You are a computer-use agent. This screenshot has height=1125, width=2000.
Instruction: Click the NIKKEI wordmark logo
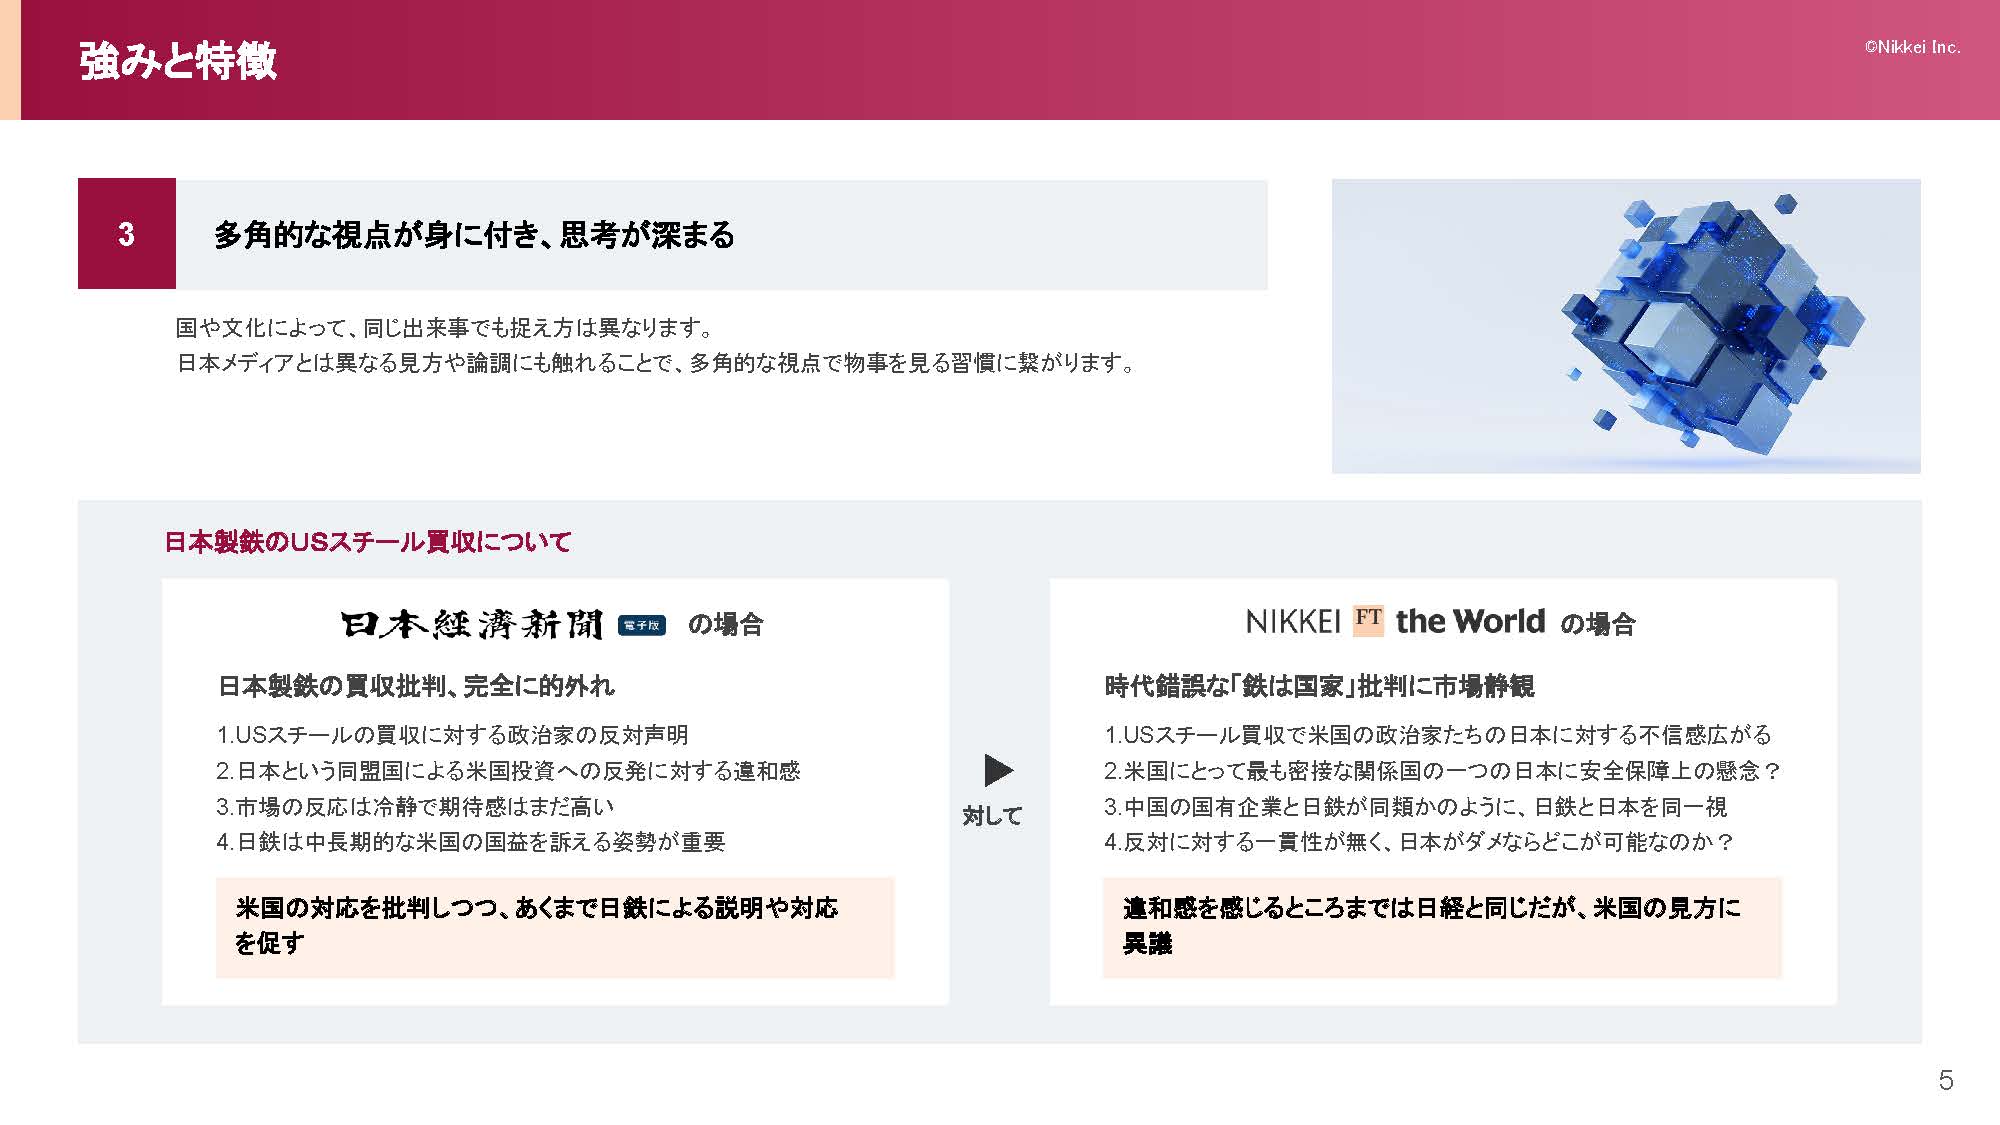[1292, 622]
